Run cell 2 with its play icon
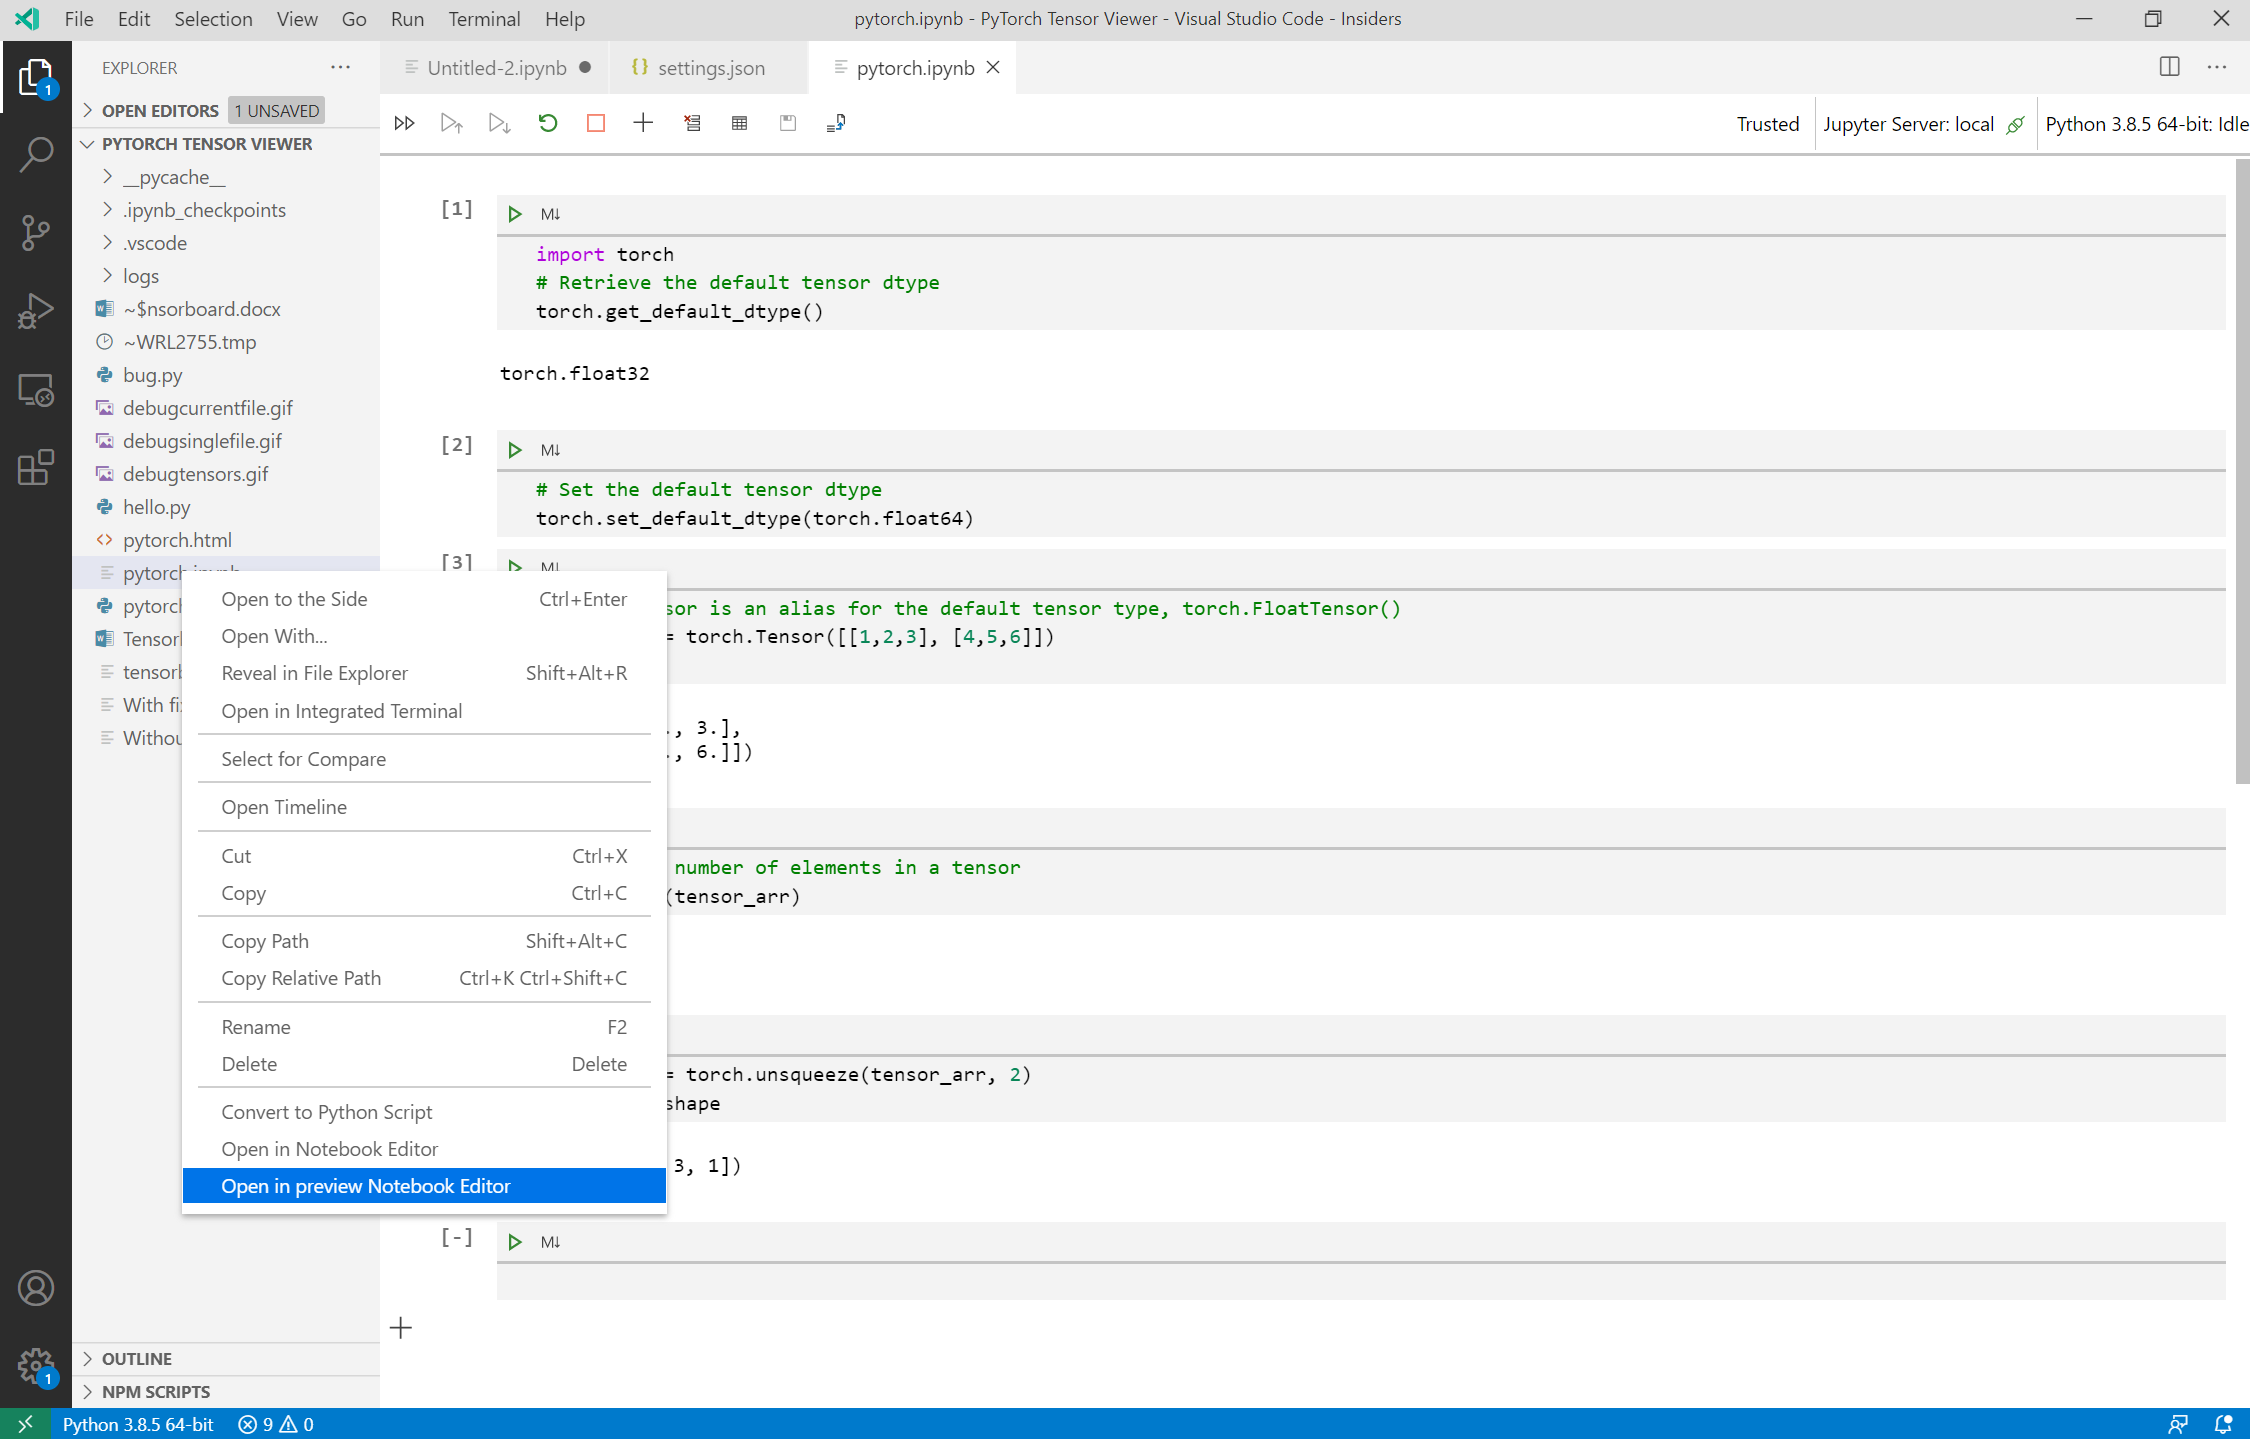 (x=515, y=450)
